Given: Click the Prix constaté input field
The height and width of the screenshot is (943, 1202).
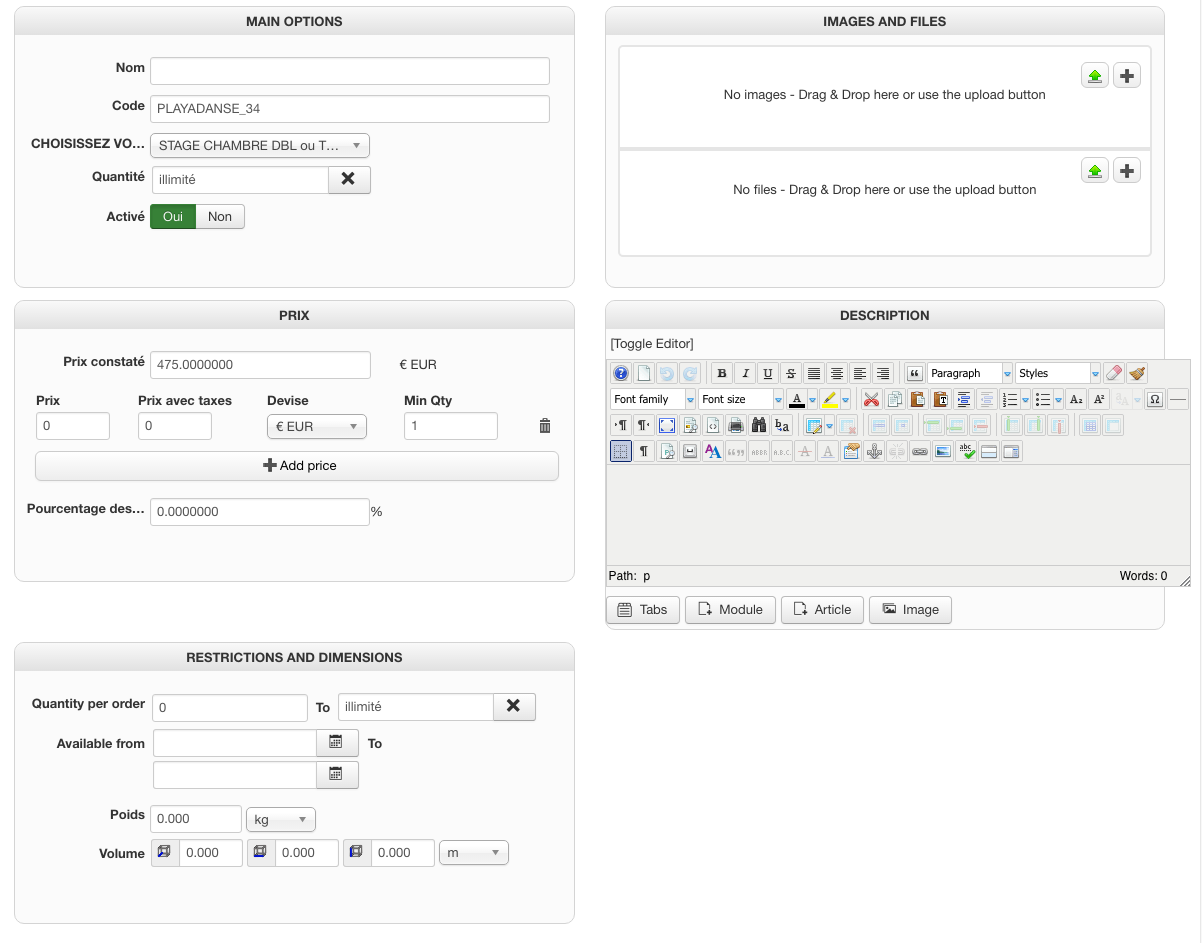Looking at the screenshot, I should point(260,364).
